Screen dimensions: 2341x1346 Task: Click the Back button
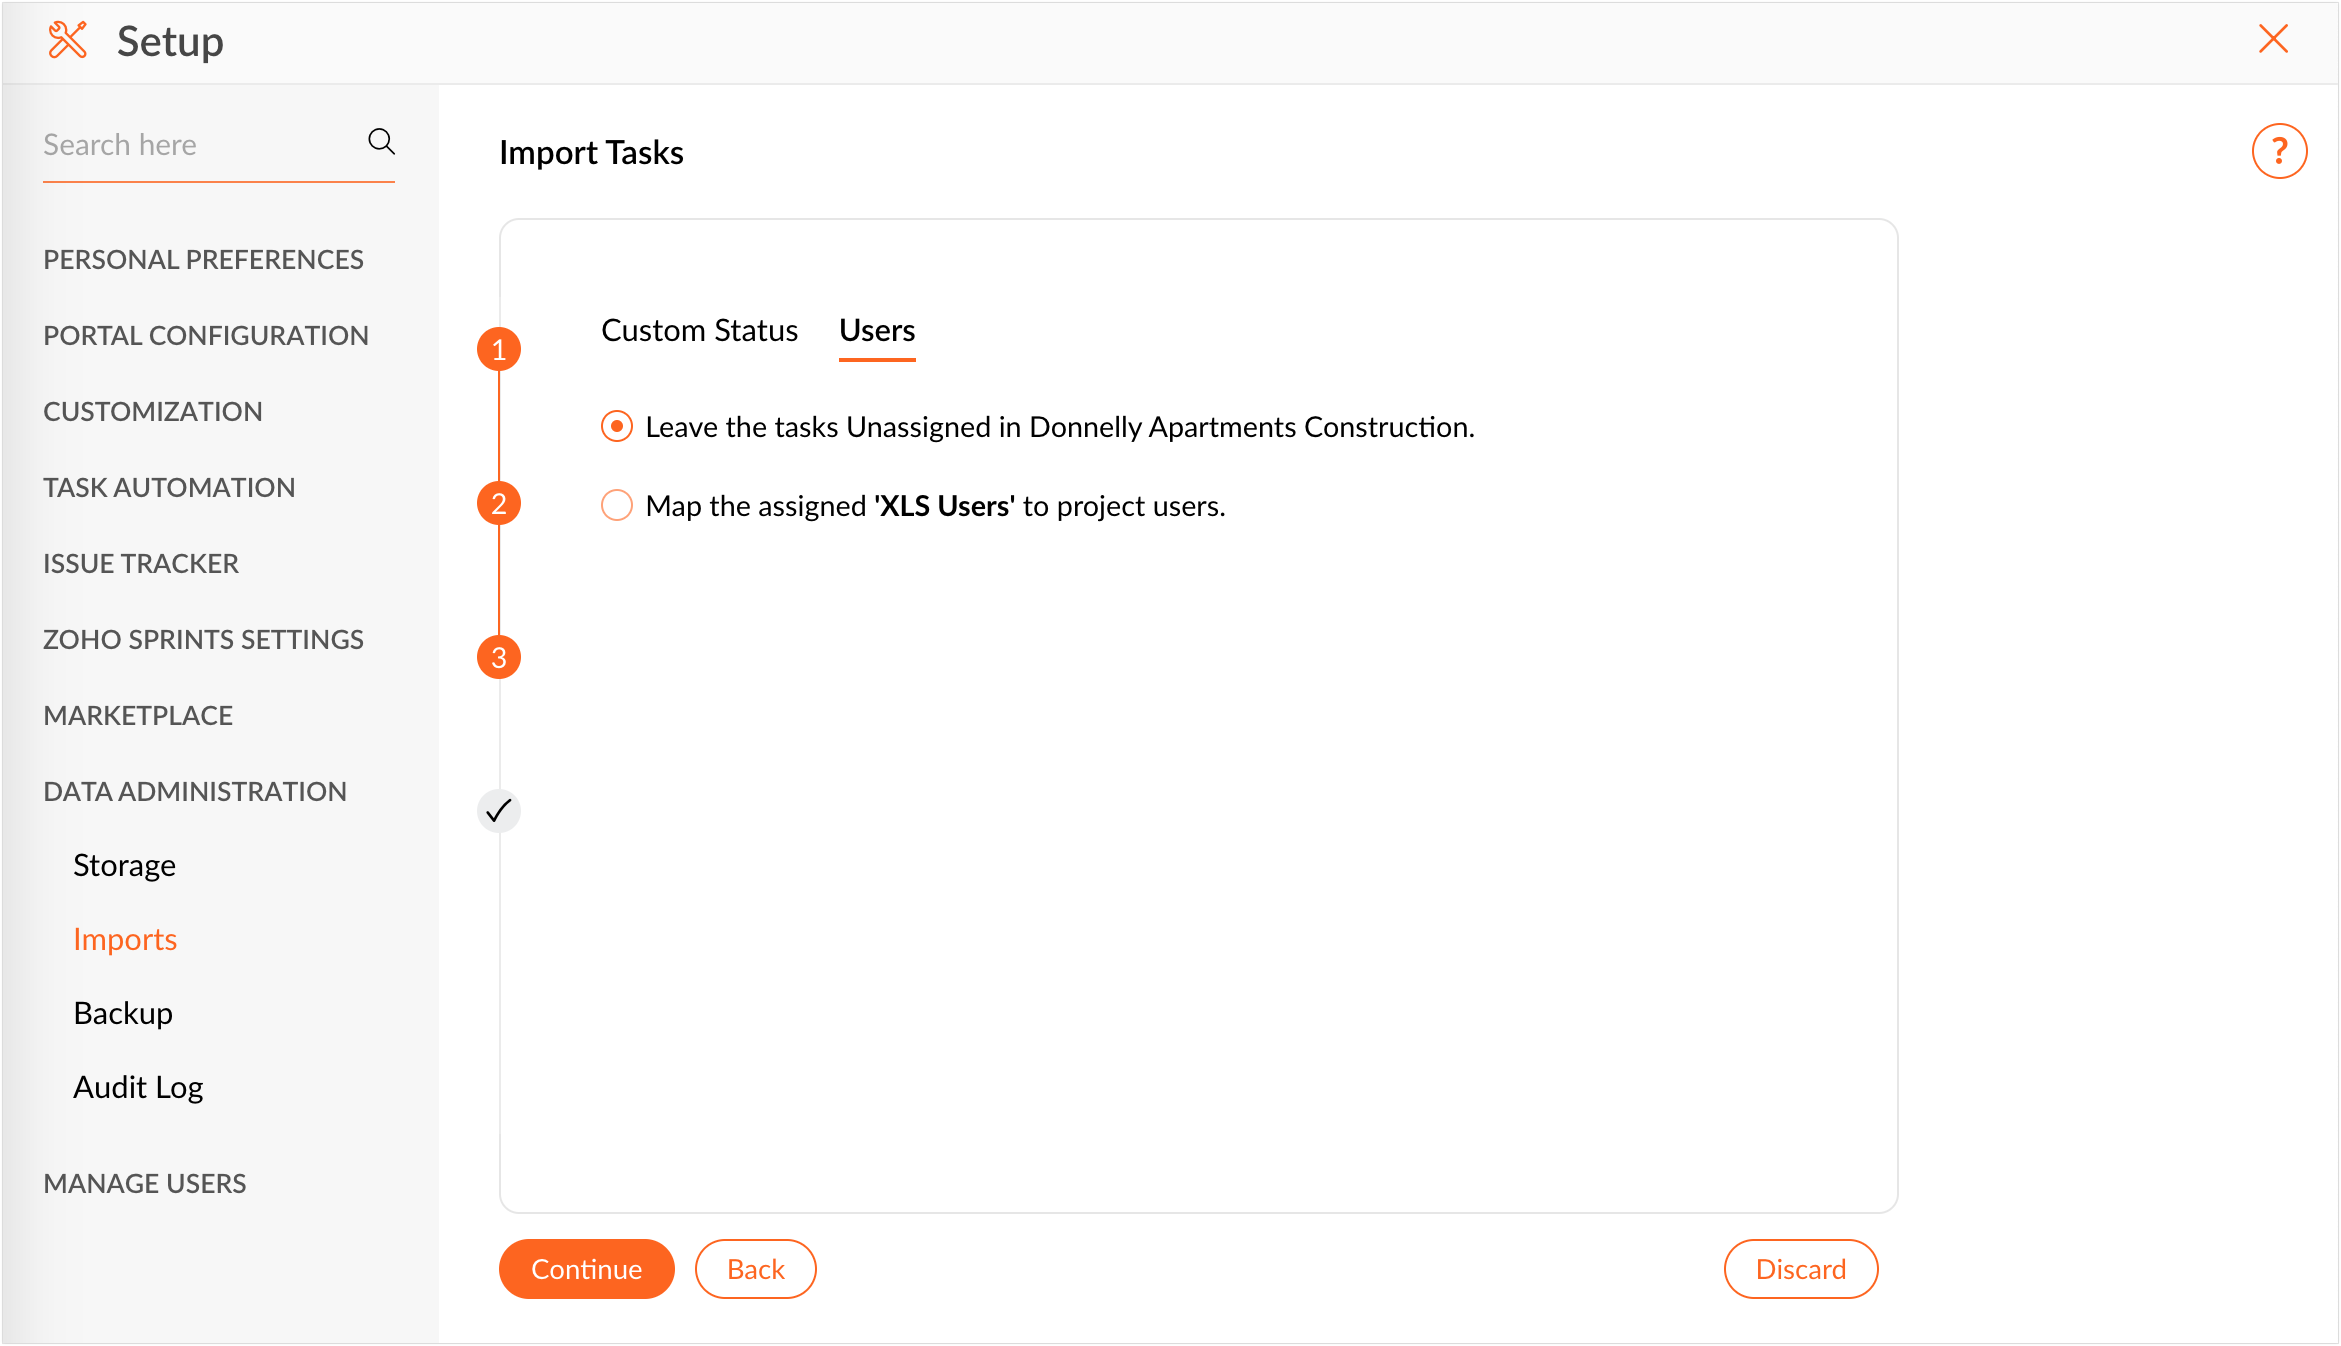point(755,1269)
